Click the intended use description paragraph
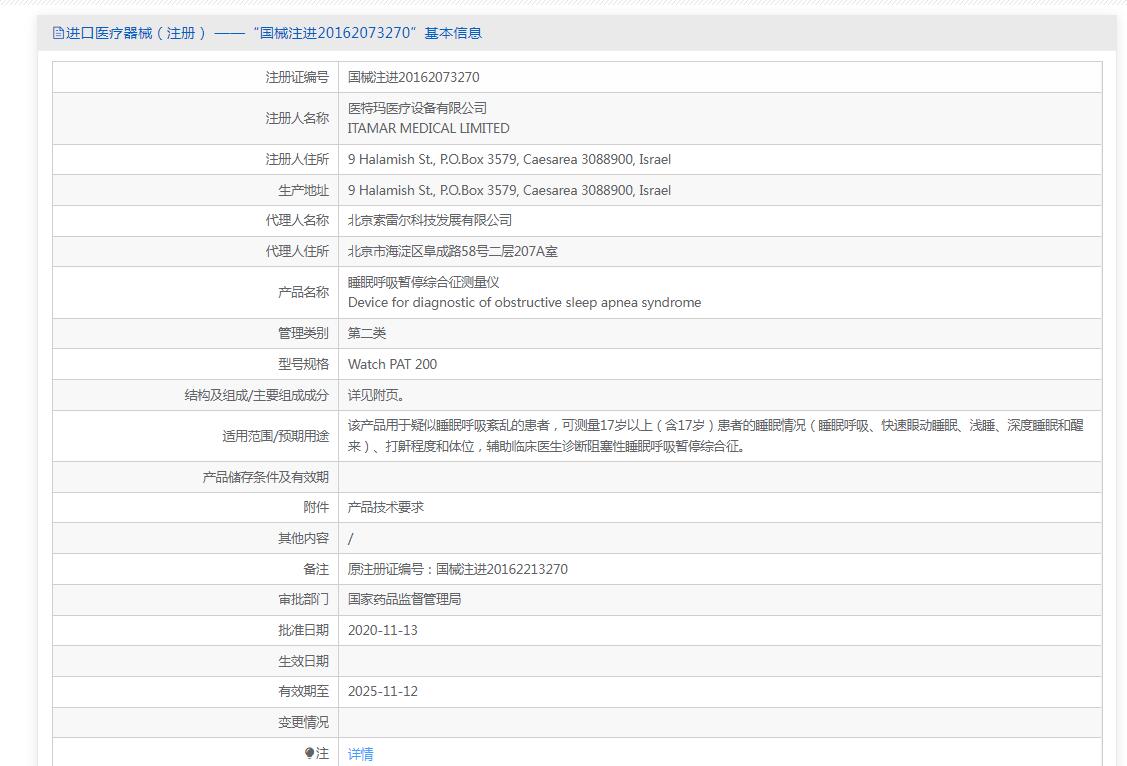The height and width of the screenshot is (766, 1127). pos(715,435)
